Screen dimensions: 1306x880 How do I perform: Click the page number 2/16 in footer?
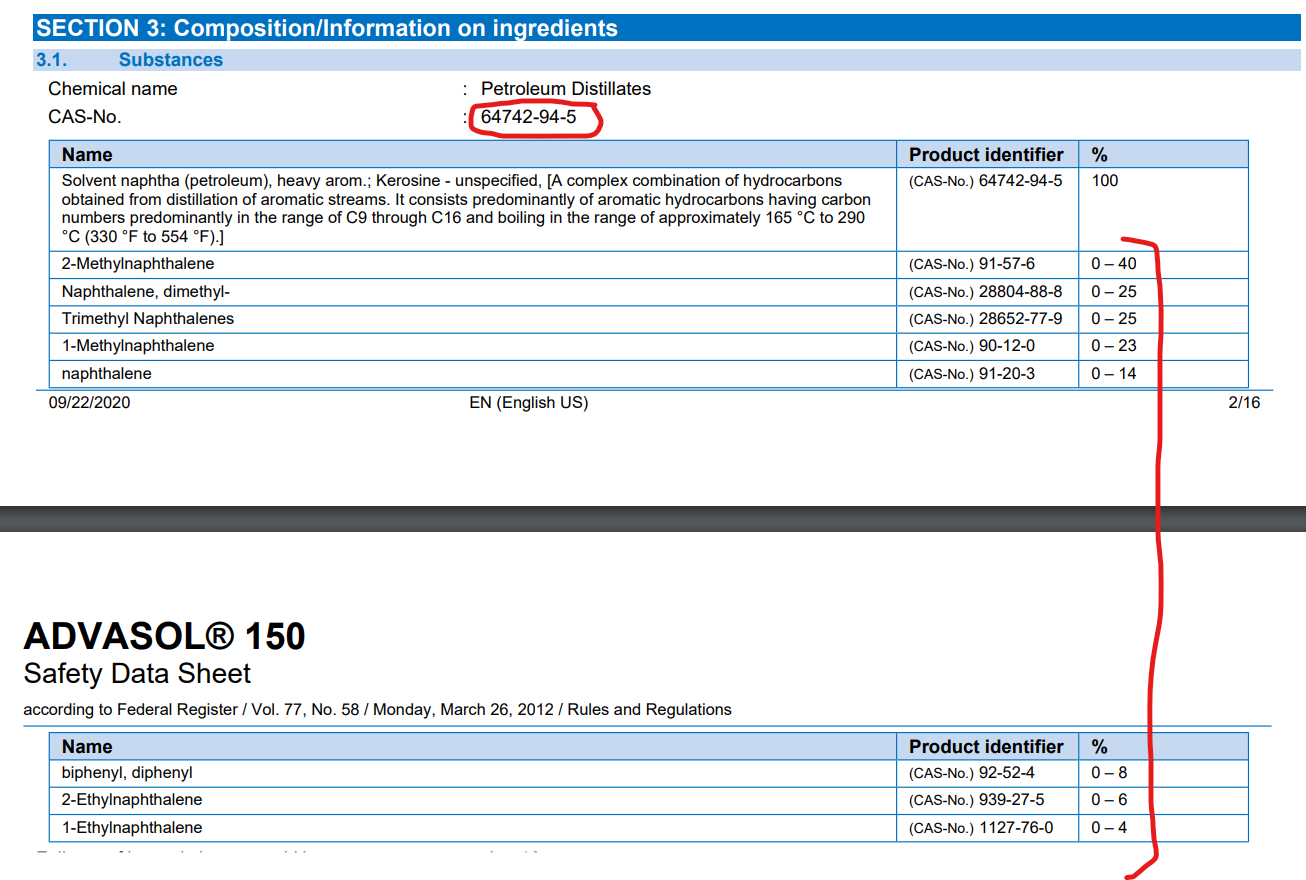click(1244, 403)
